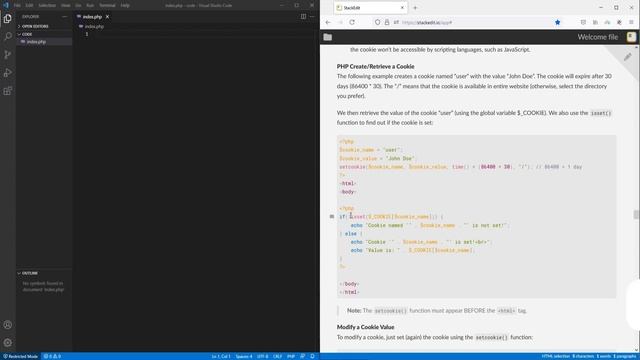640x360 pixels.
Task: Open the Explorer view in VS Code
Action: [x=7, y=19]
